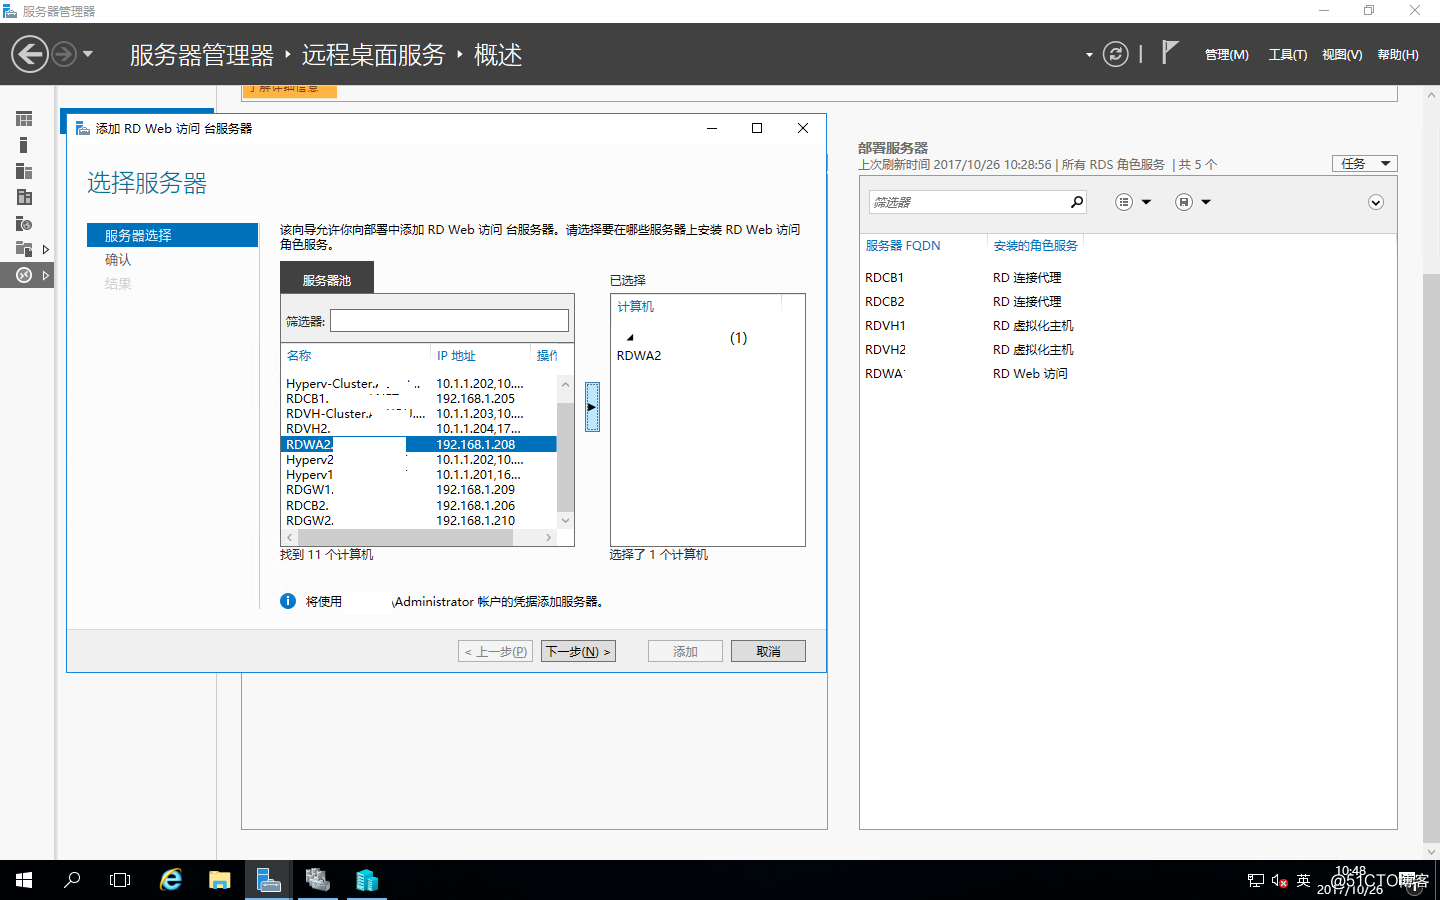The image size is (1440, 900).
Task: Click the 服务器管理器 breadcrumb
Action: 202,55
